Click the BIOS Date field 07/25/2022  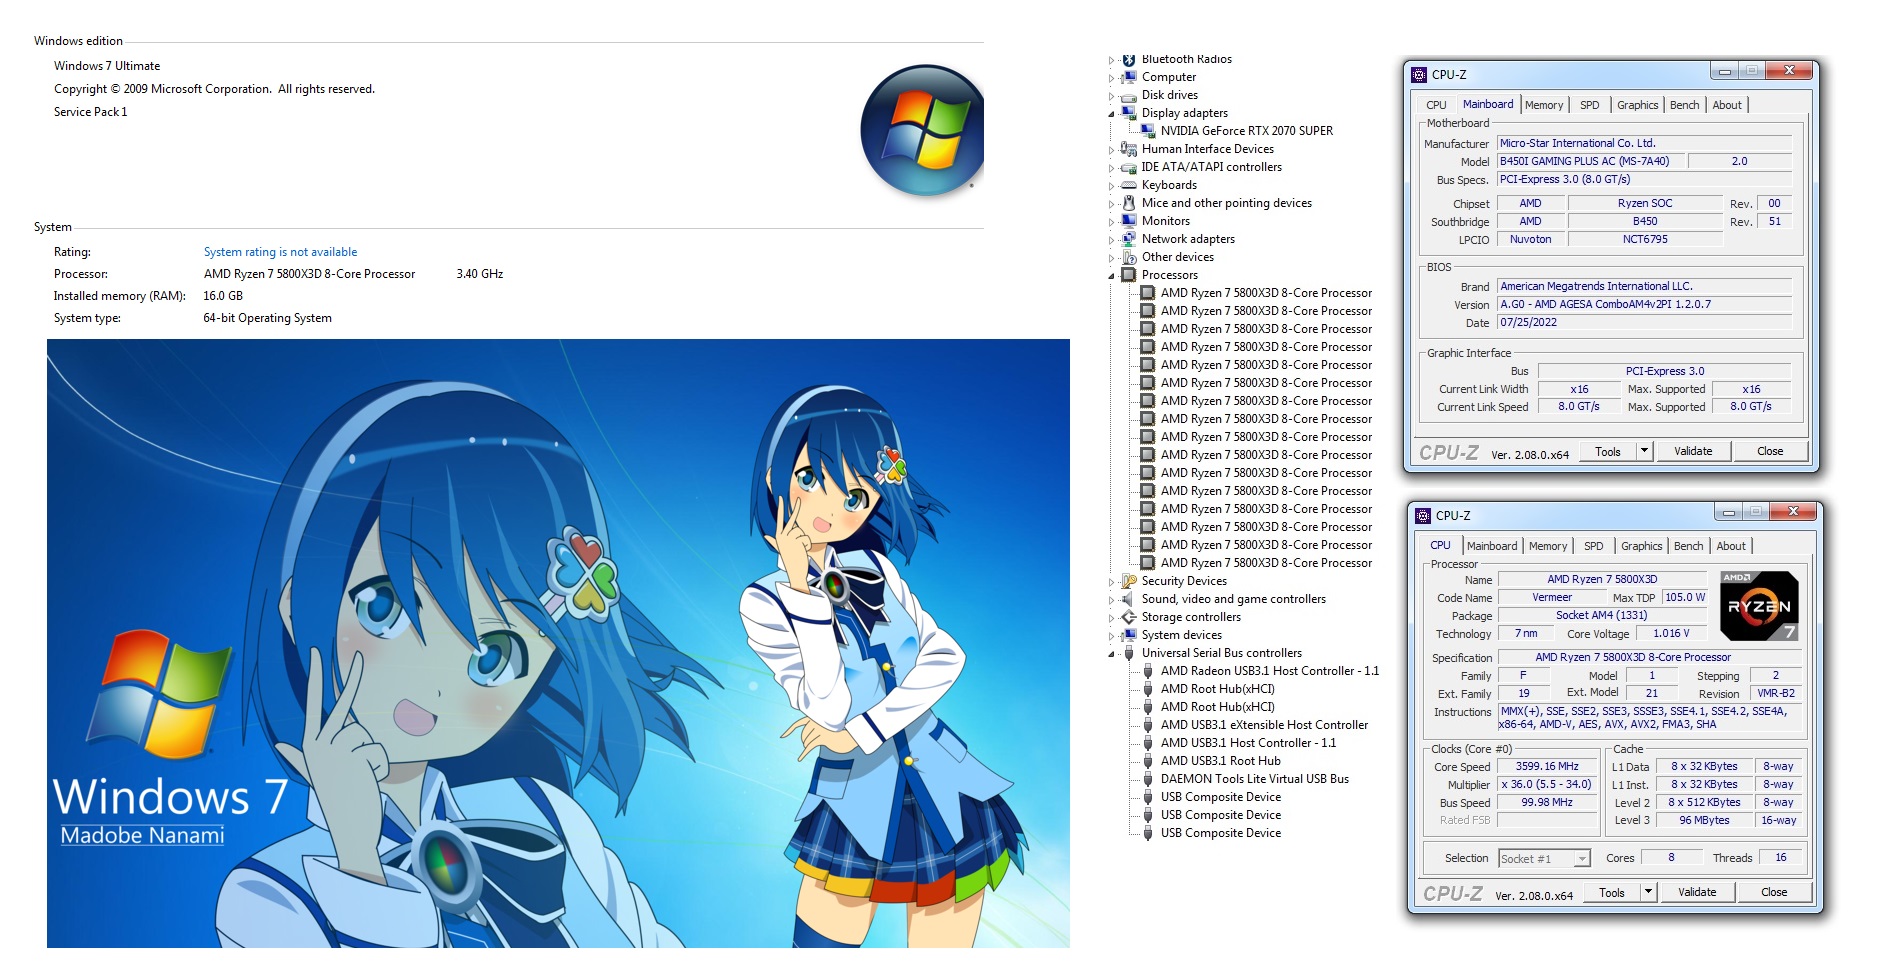1644,323
